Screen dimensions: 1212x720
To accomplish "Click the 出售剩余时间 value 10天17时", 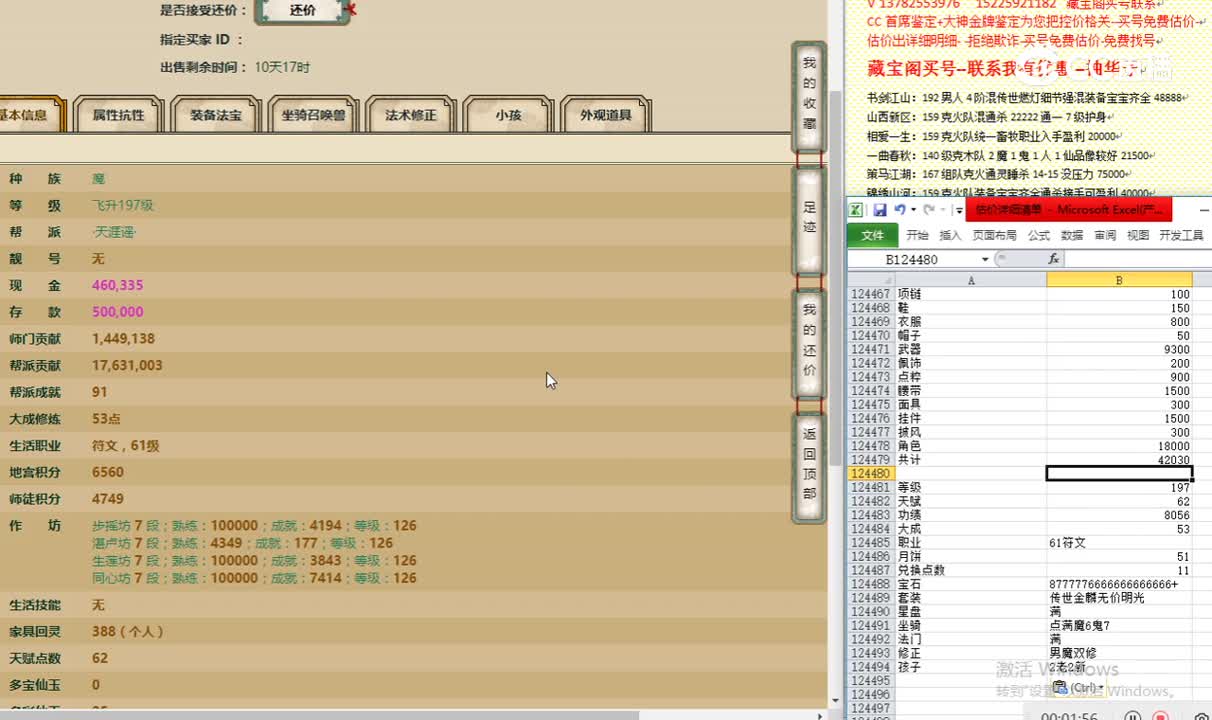I will (x=282, y=67).
